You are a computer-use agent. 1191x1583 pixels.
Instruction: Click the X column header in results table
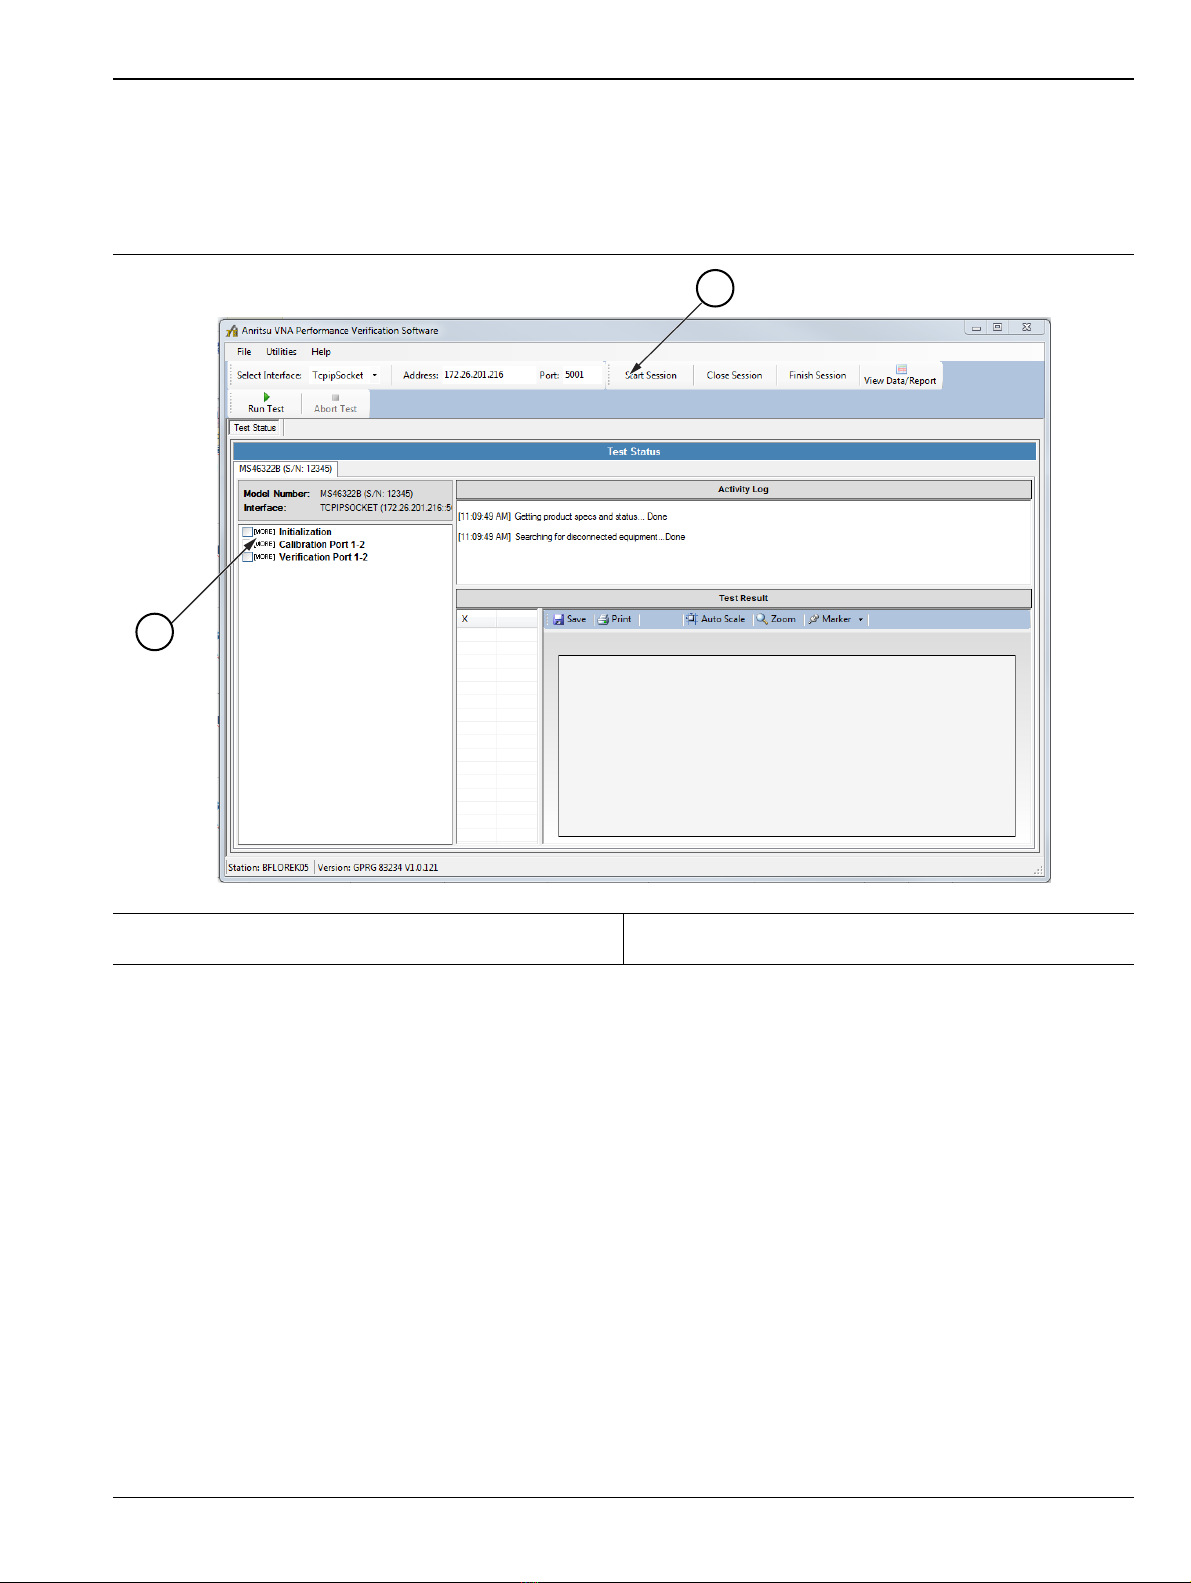(x=477, y=619)
